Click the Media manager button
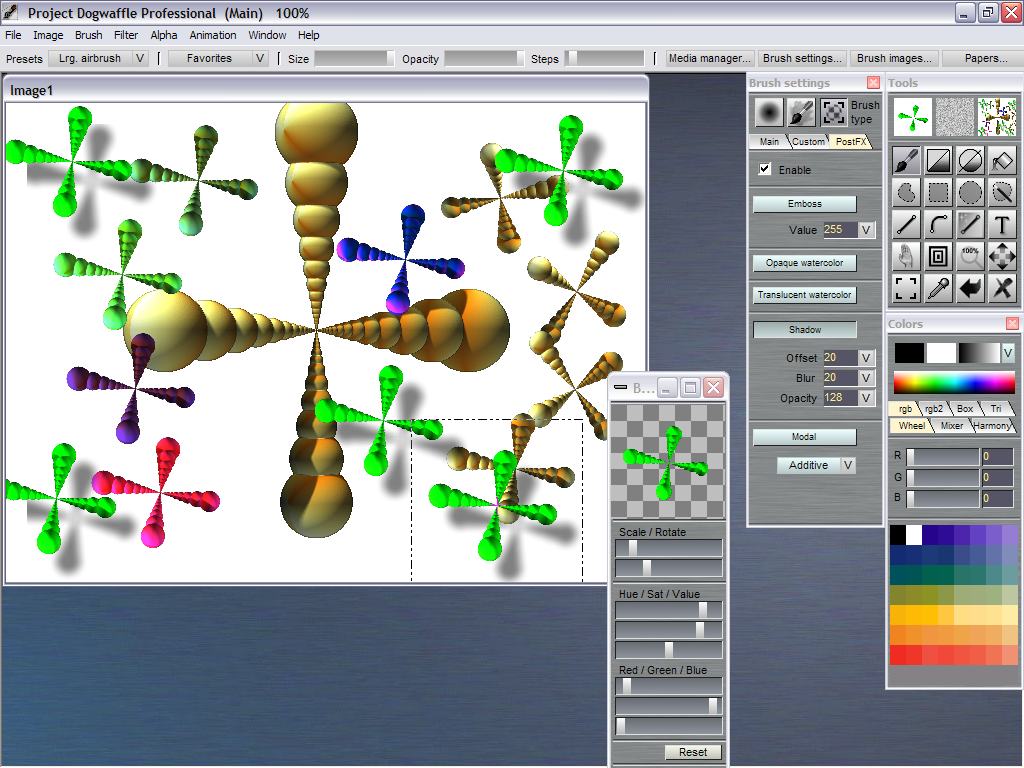1024x768 pixels. tap(709, 58)
